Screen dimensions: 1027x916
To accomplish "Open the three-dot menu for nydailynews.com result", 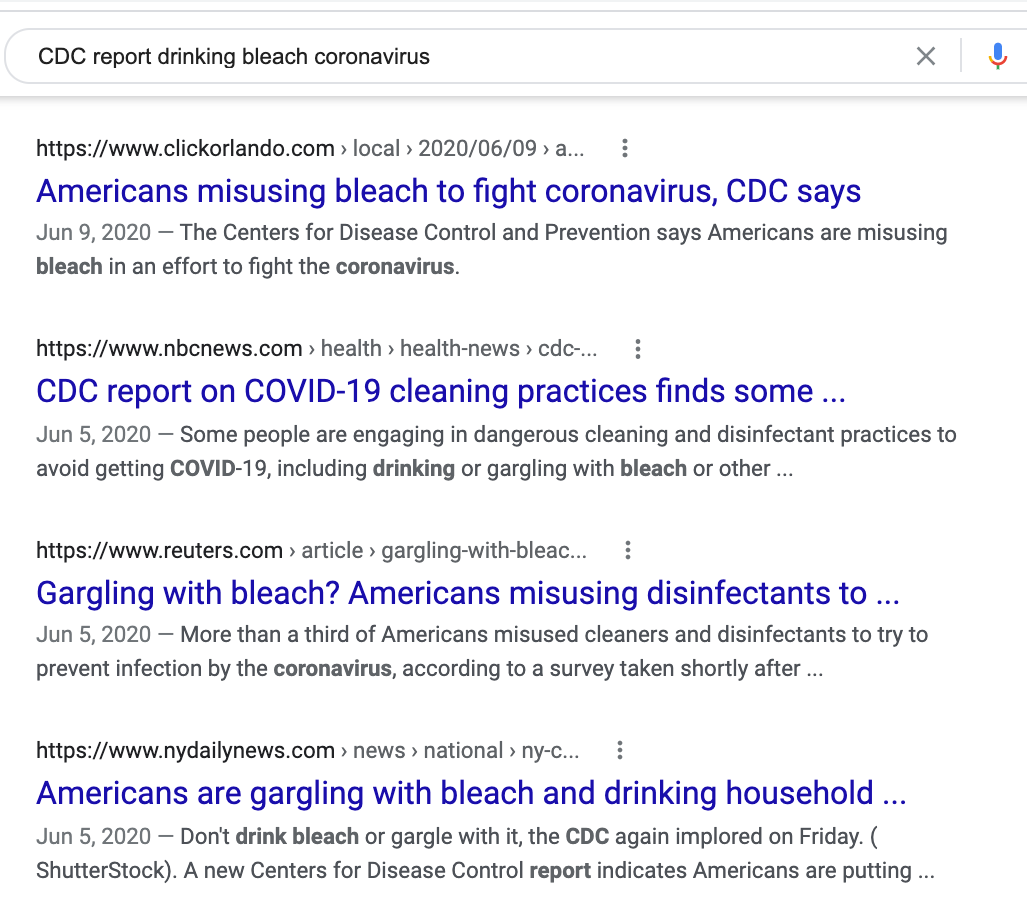I will [620, 750].
